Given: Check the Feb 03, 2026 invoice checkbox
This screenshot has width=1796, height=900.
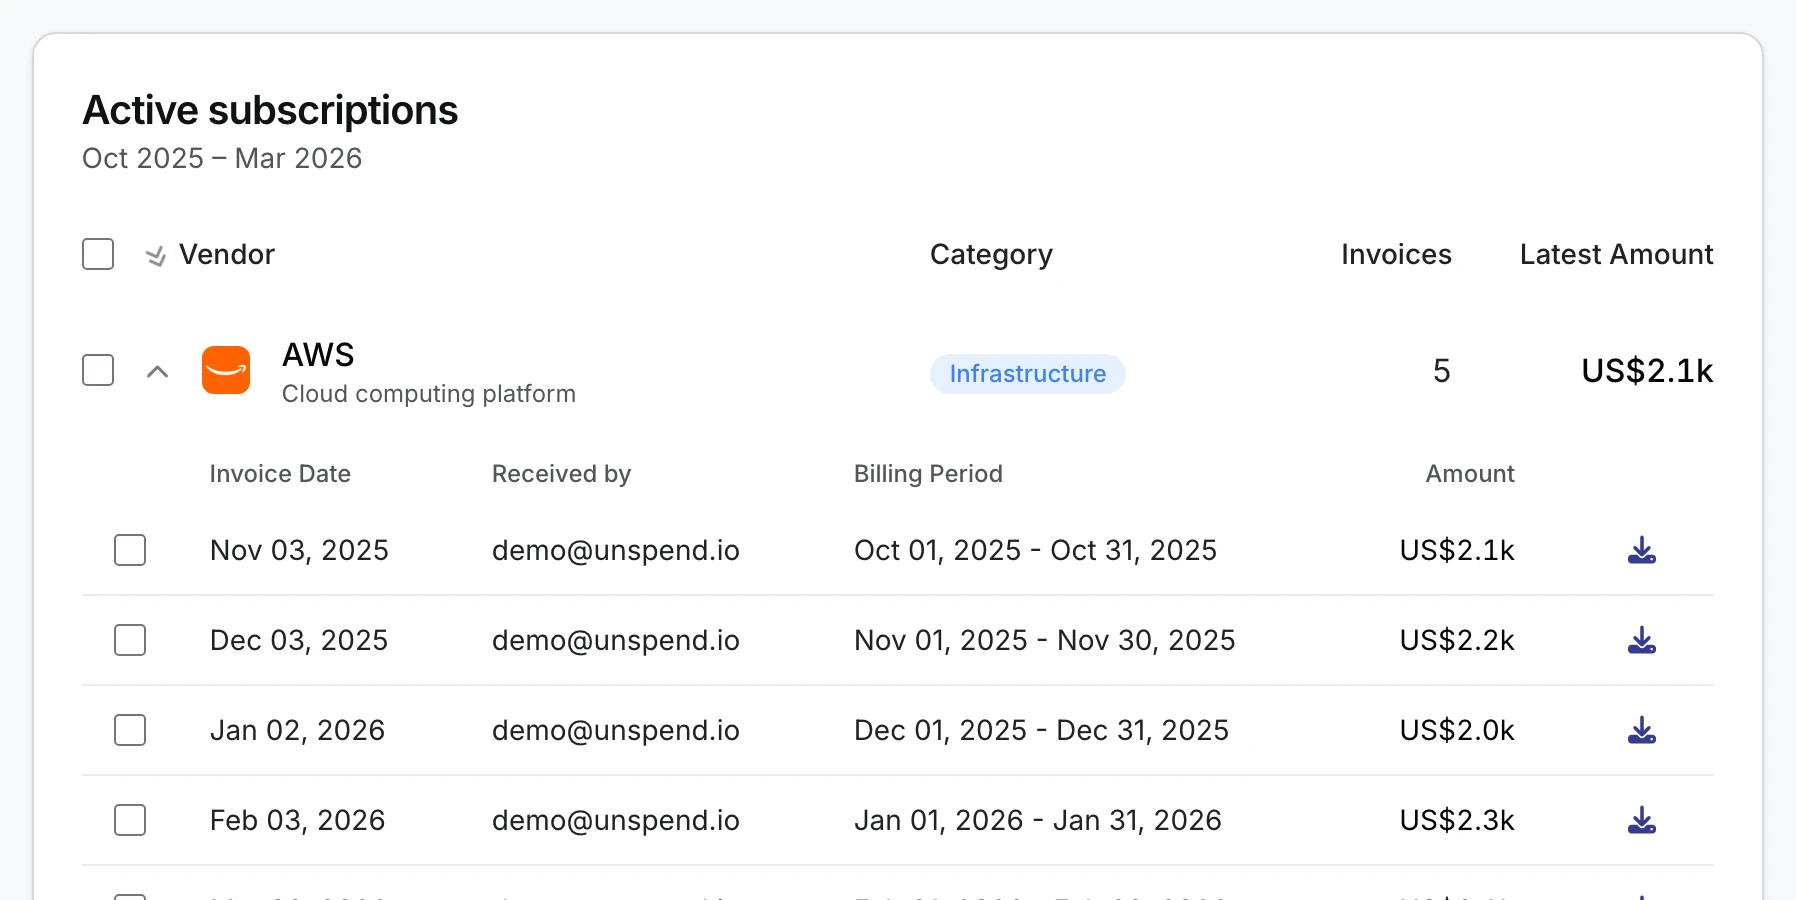Looking at the screenshot, I should click(x=129, y=820).
